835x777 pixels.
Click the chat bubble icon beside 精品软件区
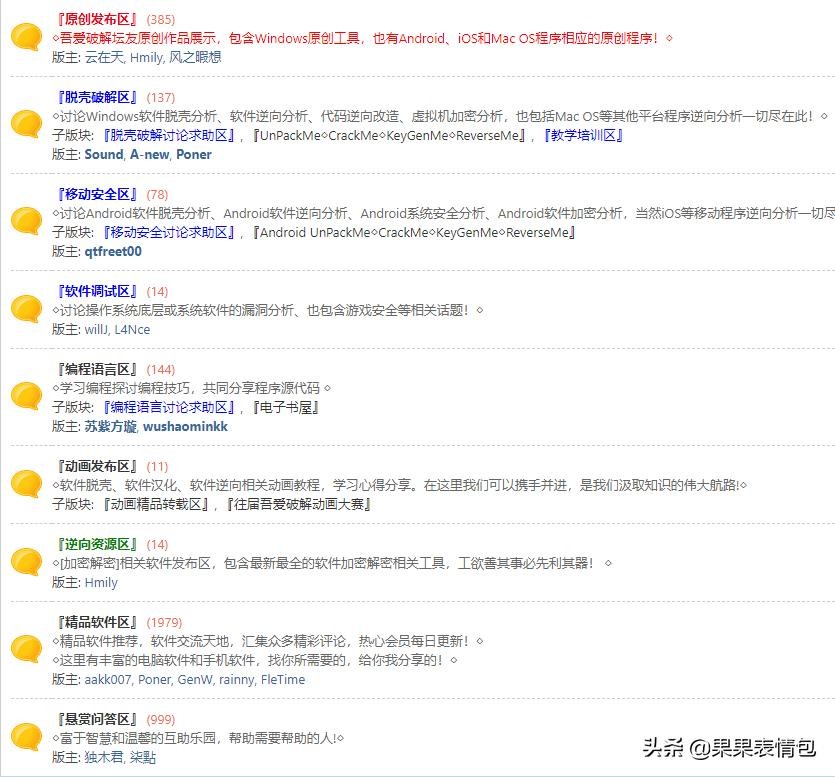point(25,650)
